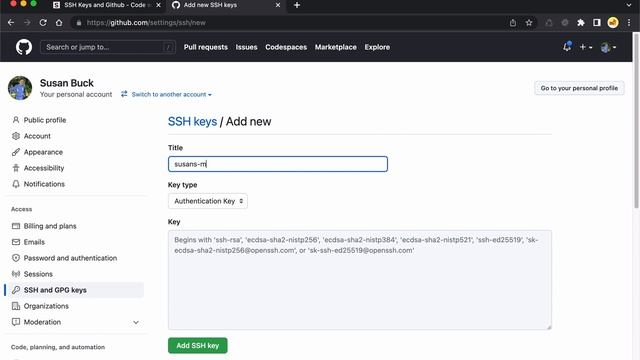640x360 pixels.
Task: Open the browser extensions puzzle icon
Action: coord(581,22)
